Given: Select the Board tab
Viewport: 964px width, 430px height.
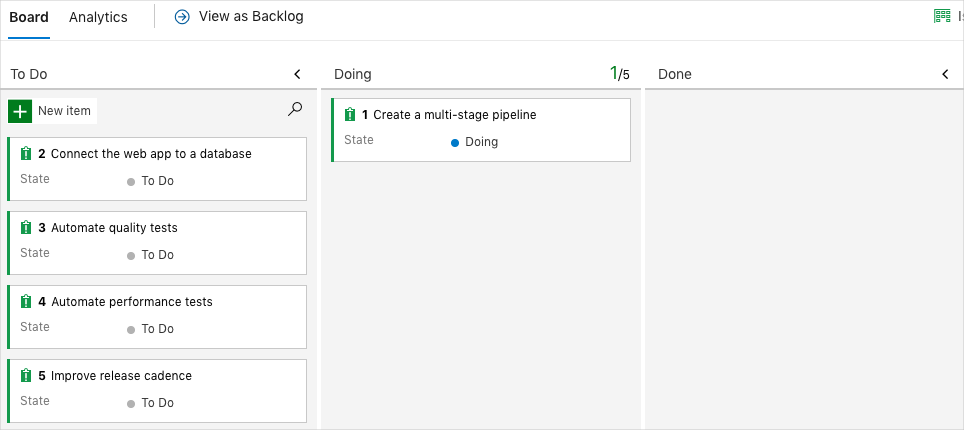Looking at the screenshot, I should [x=29, y=17].
